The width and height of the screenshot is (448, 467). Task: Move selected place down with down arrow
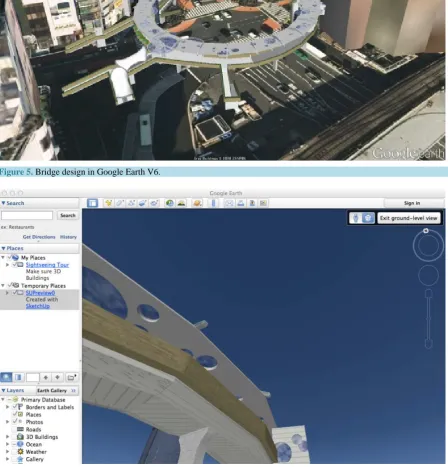click(57, 377)
